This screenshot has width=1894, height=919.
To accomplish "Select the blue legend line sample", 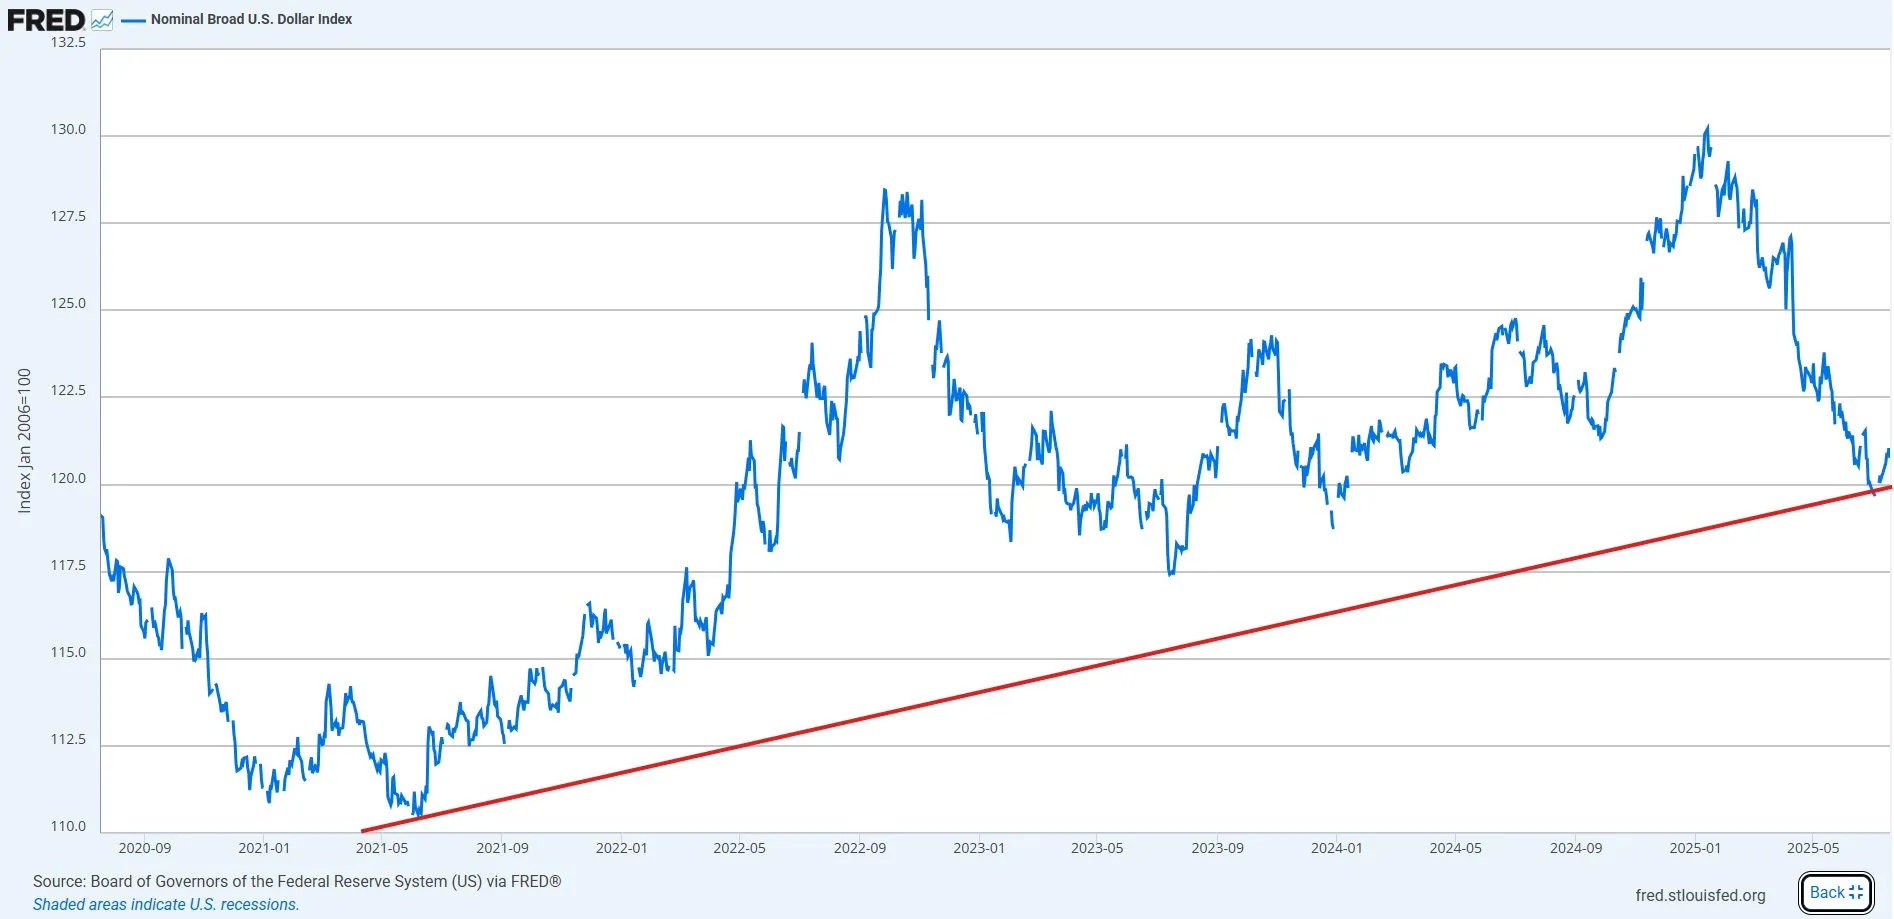I will [x=133, y=18].
